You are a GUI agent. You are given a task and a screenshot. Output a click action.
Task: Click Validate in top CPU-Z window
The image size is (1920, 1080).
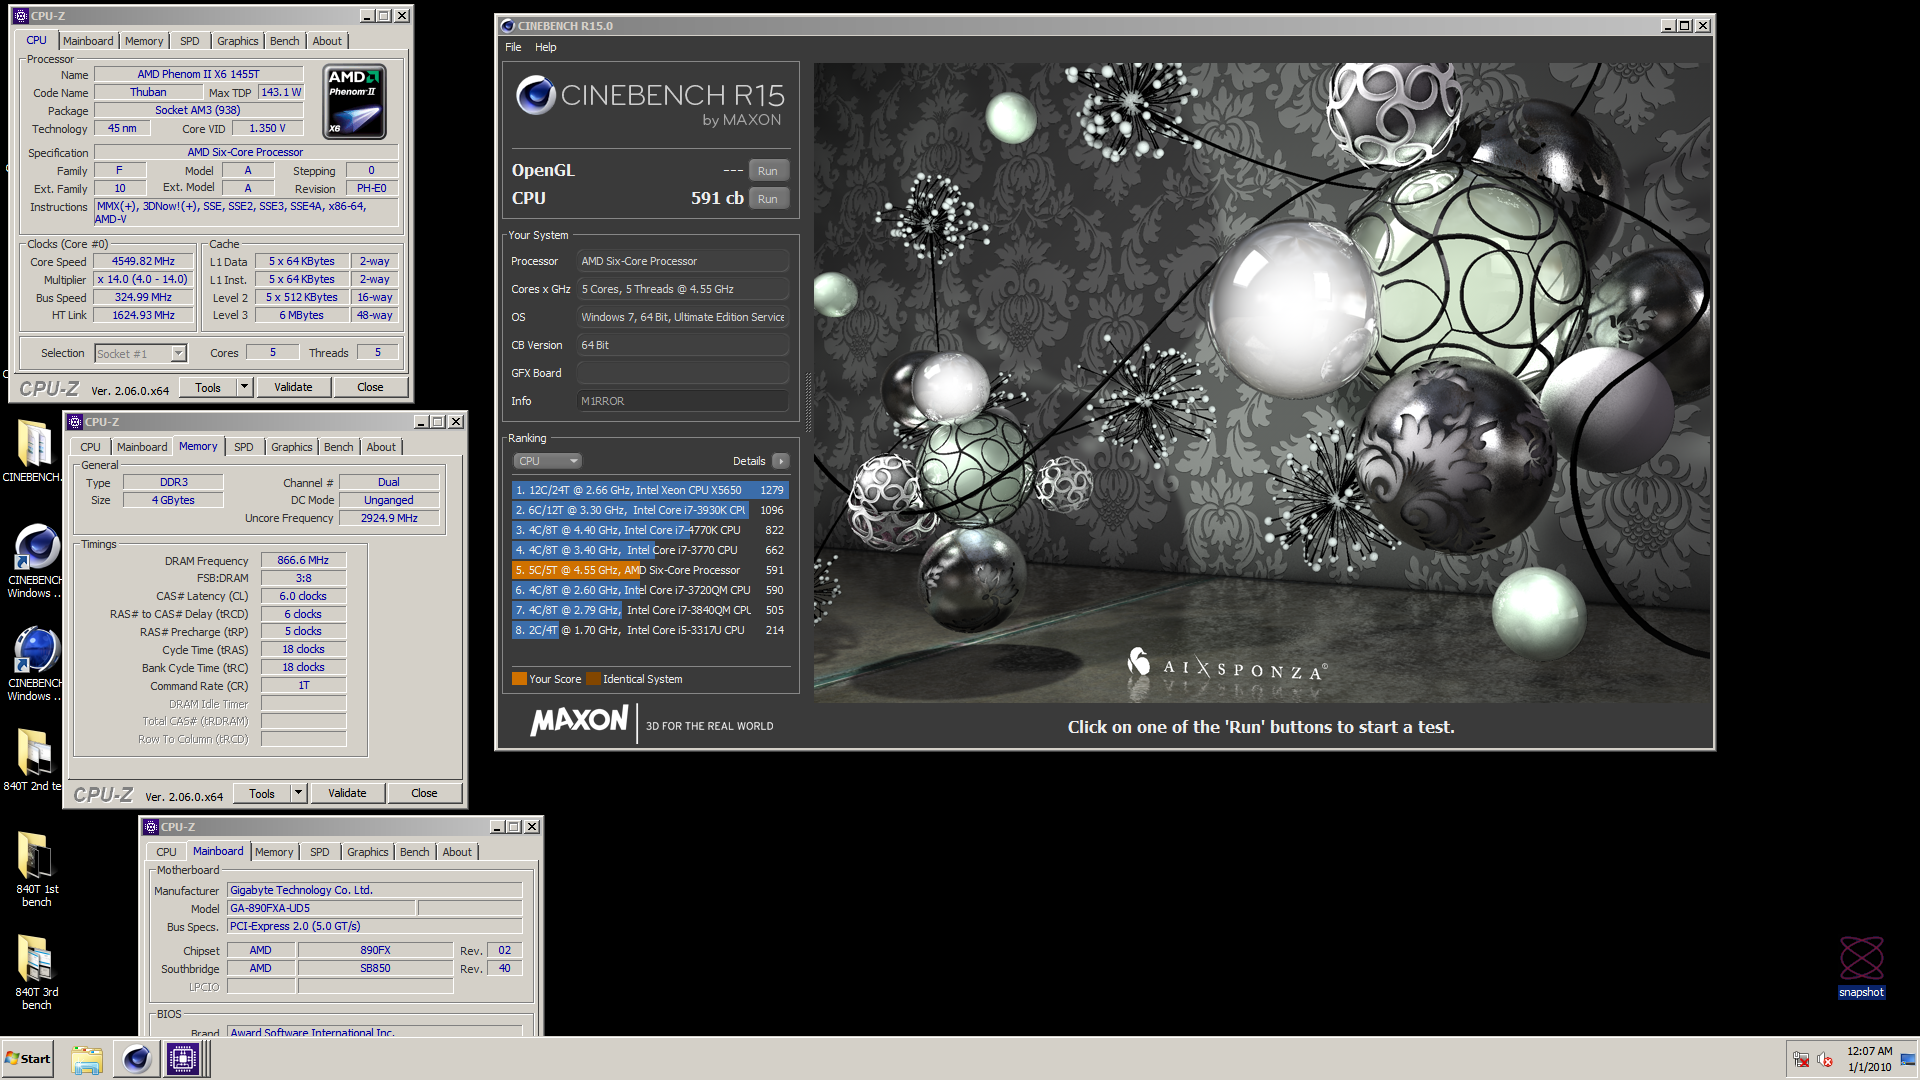pos(293,387)
